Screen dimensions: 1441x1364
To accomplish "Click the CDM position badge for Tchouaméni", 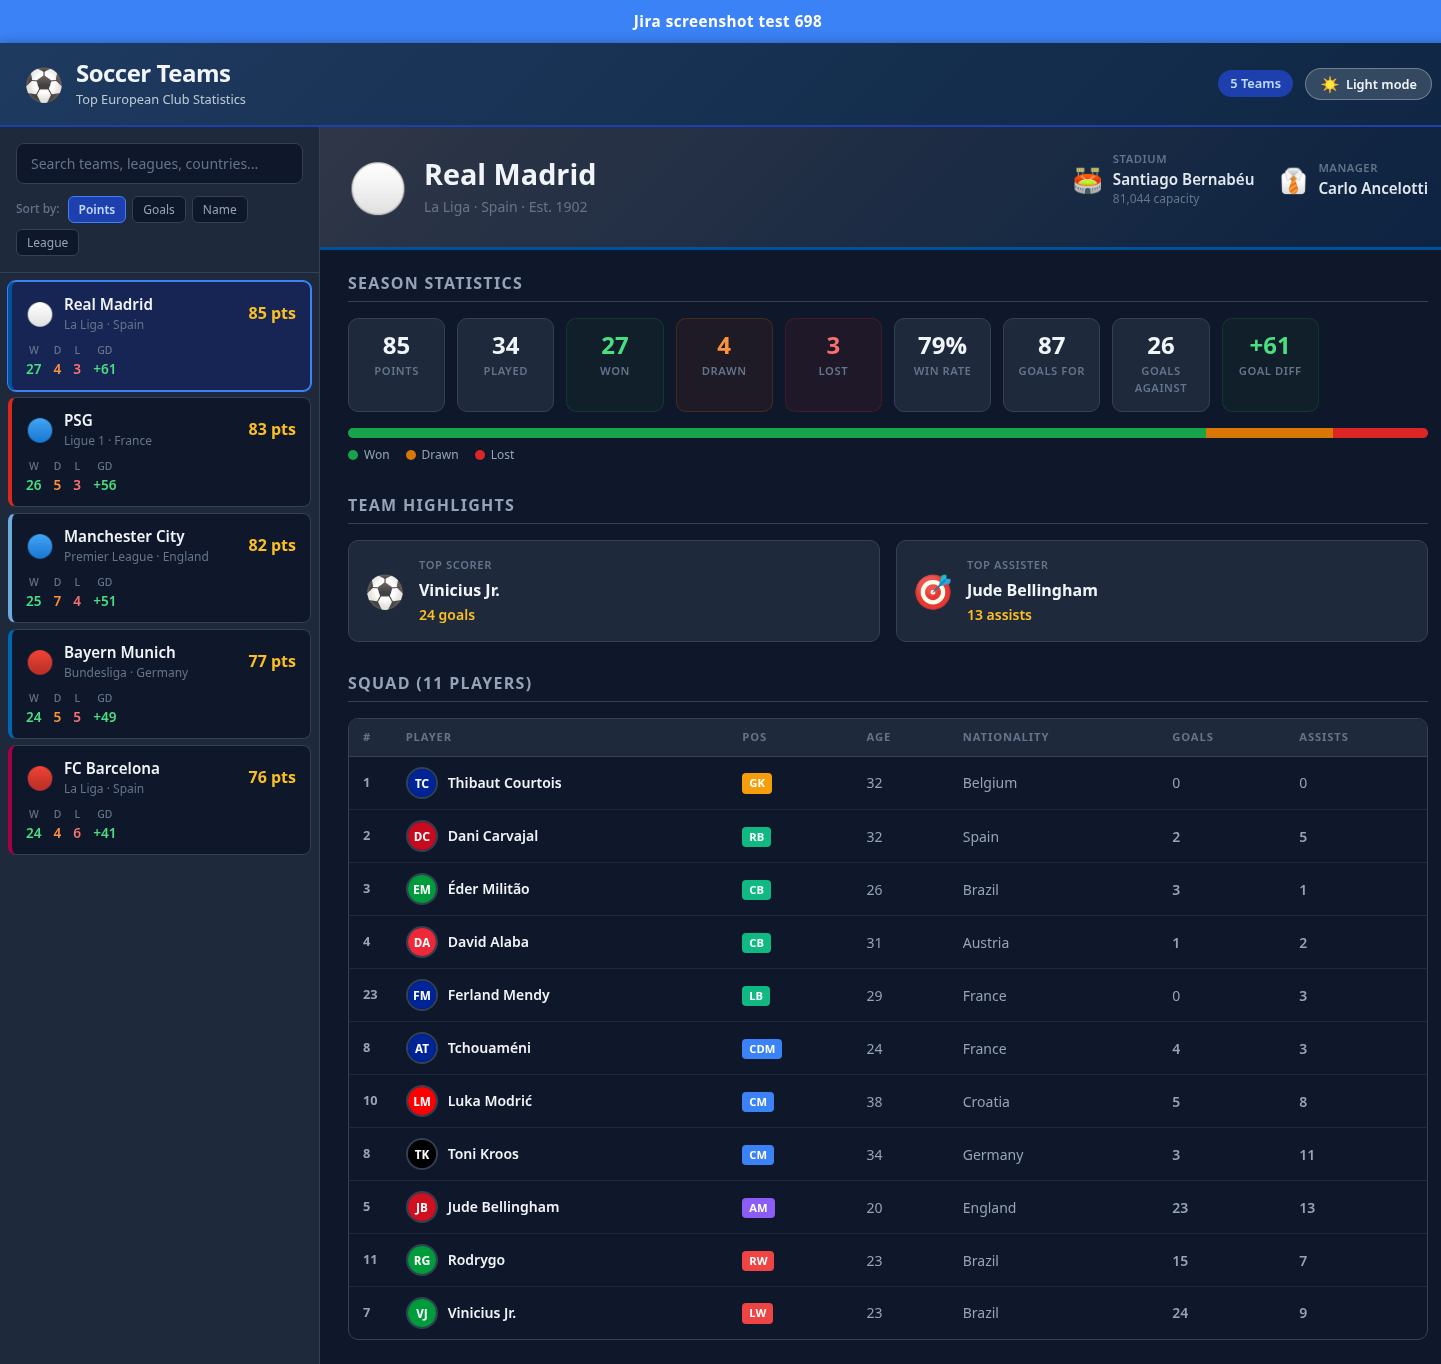I will 762,1049.
